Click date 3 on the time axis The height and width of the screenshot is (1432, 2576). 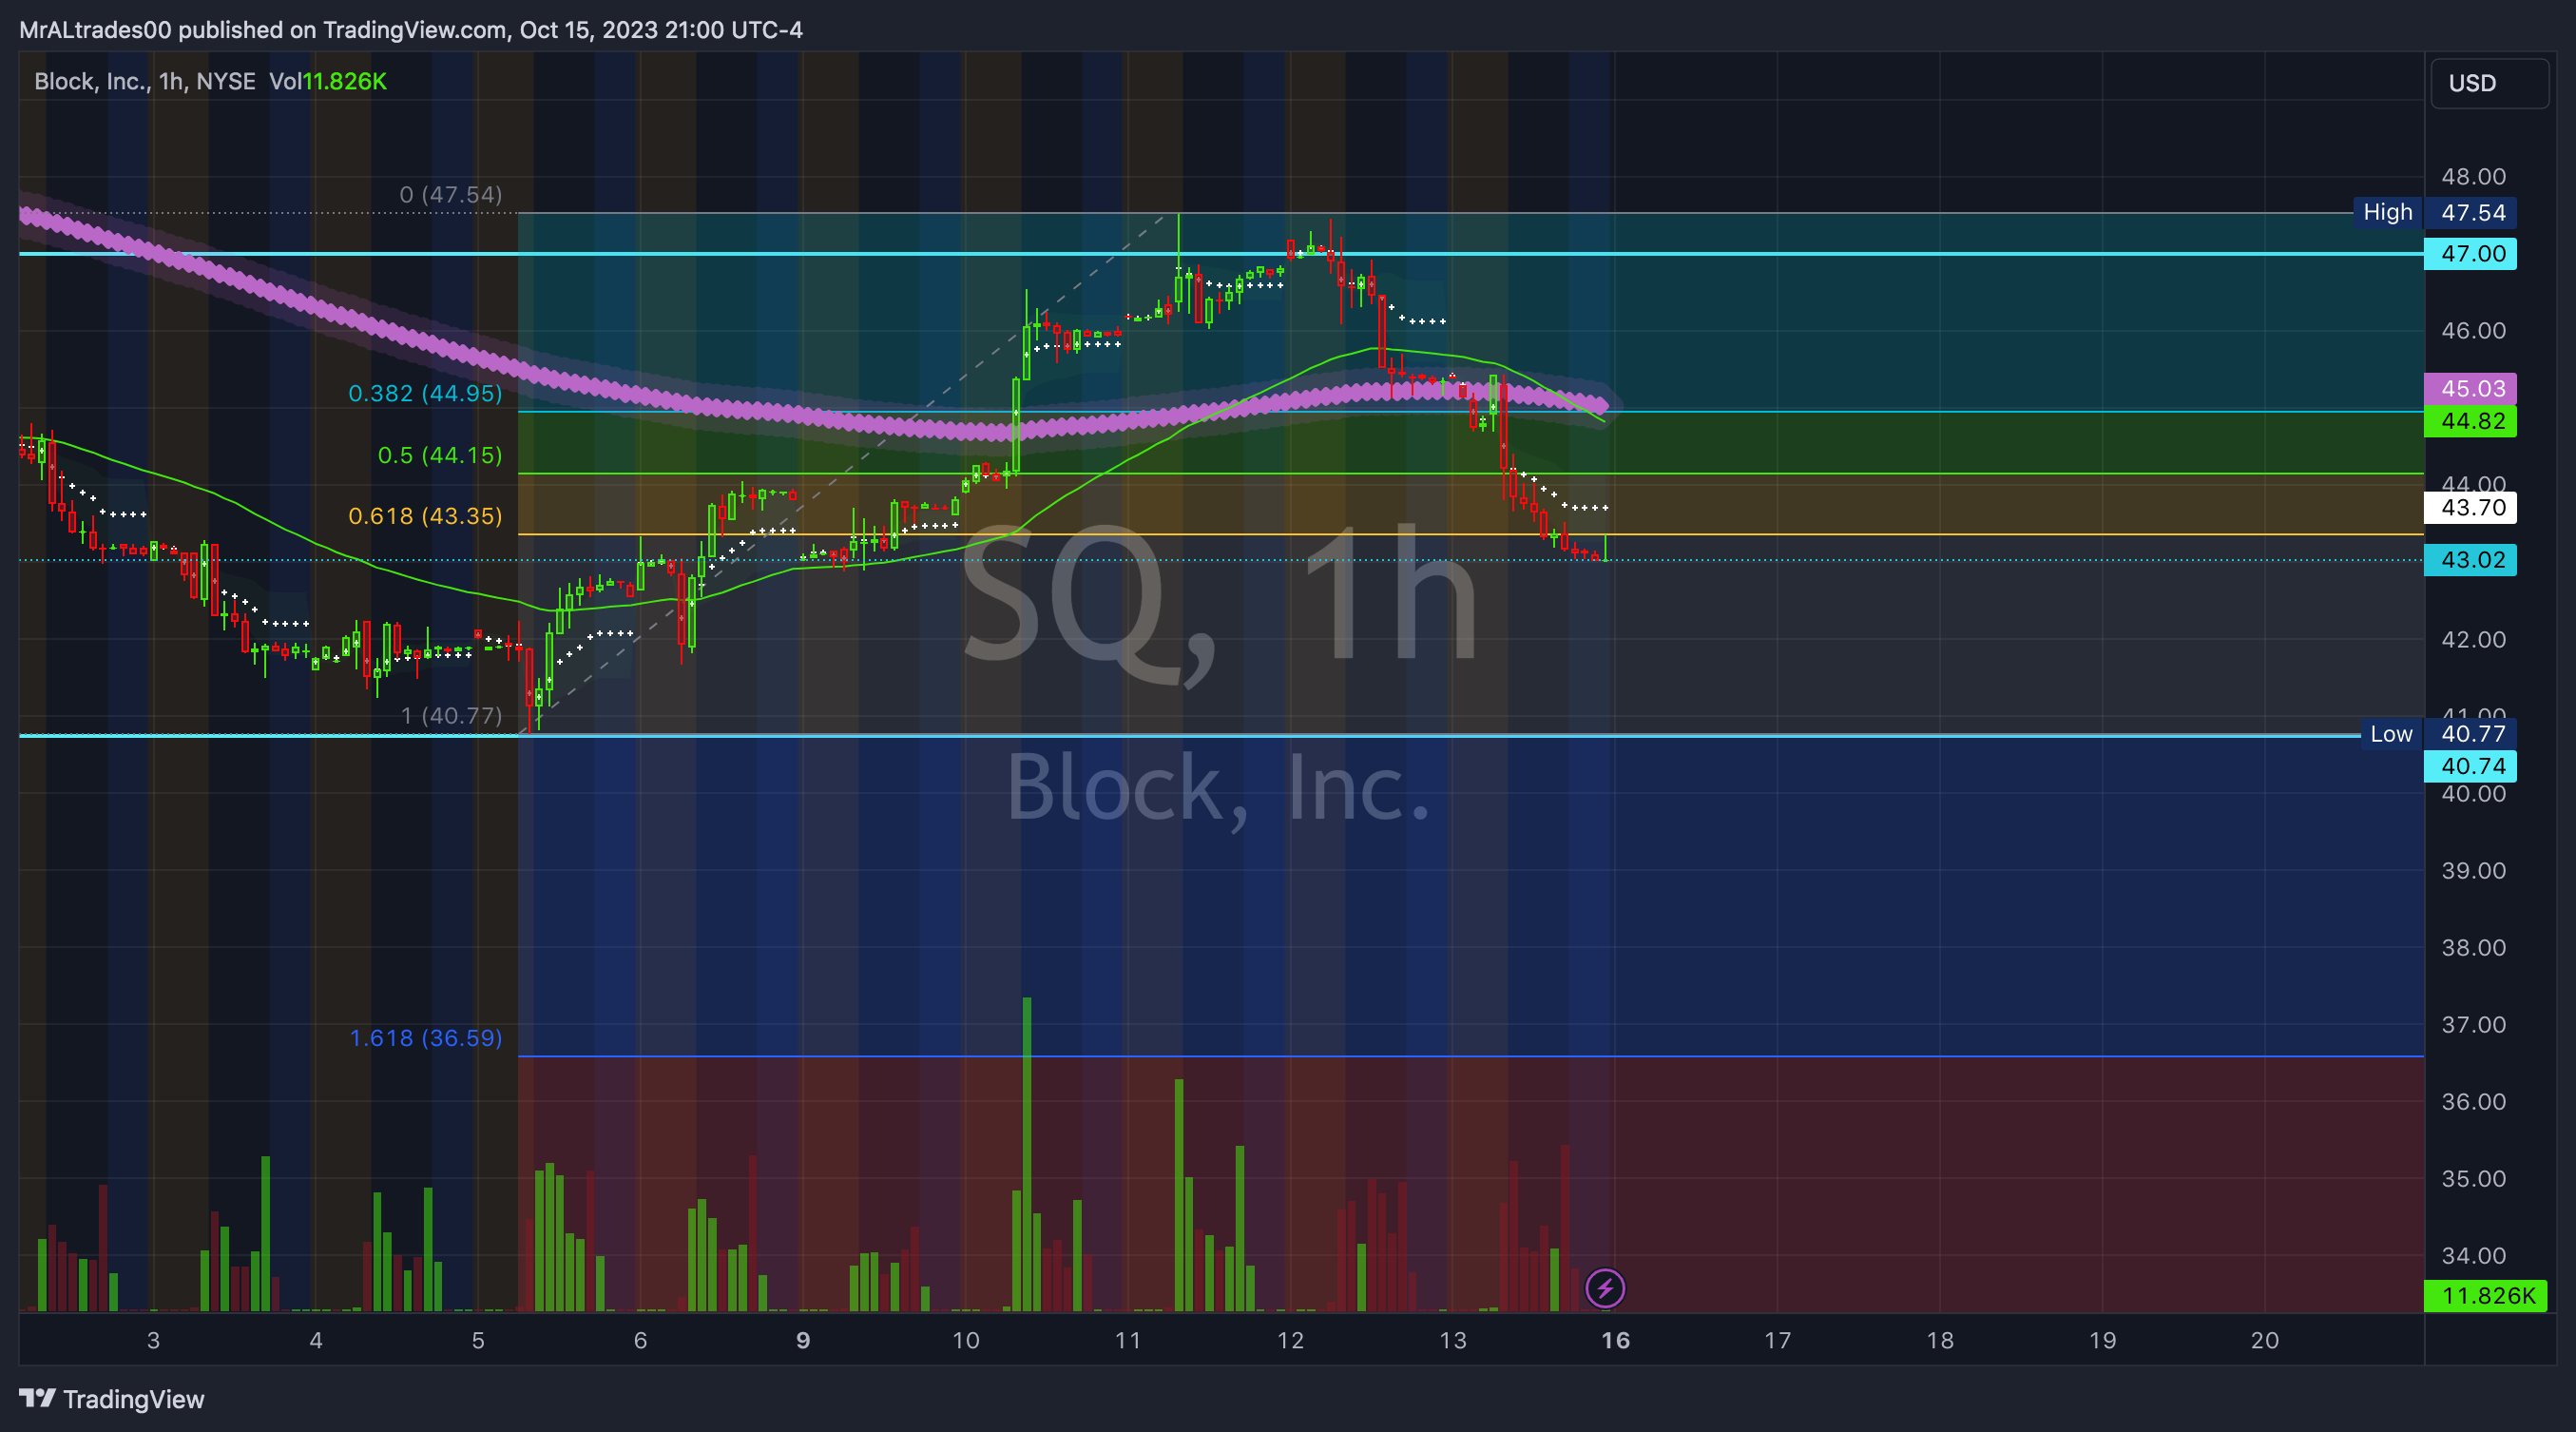tap(153, 1340)
